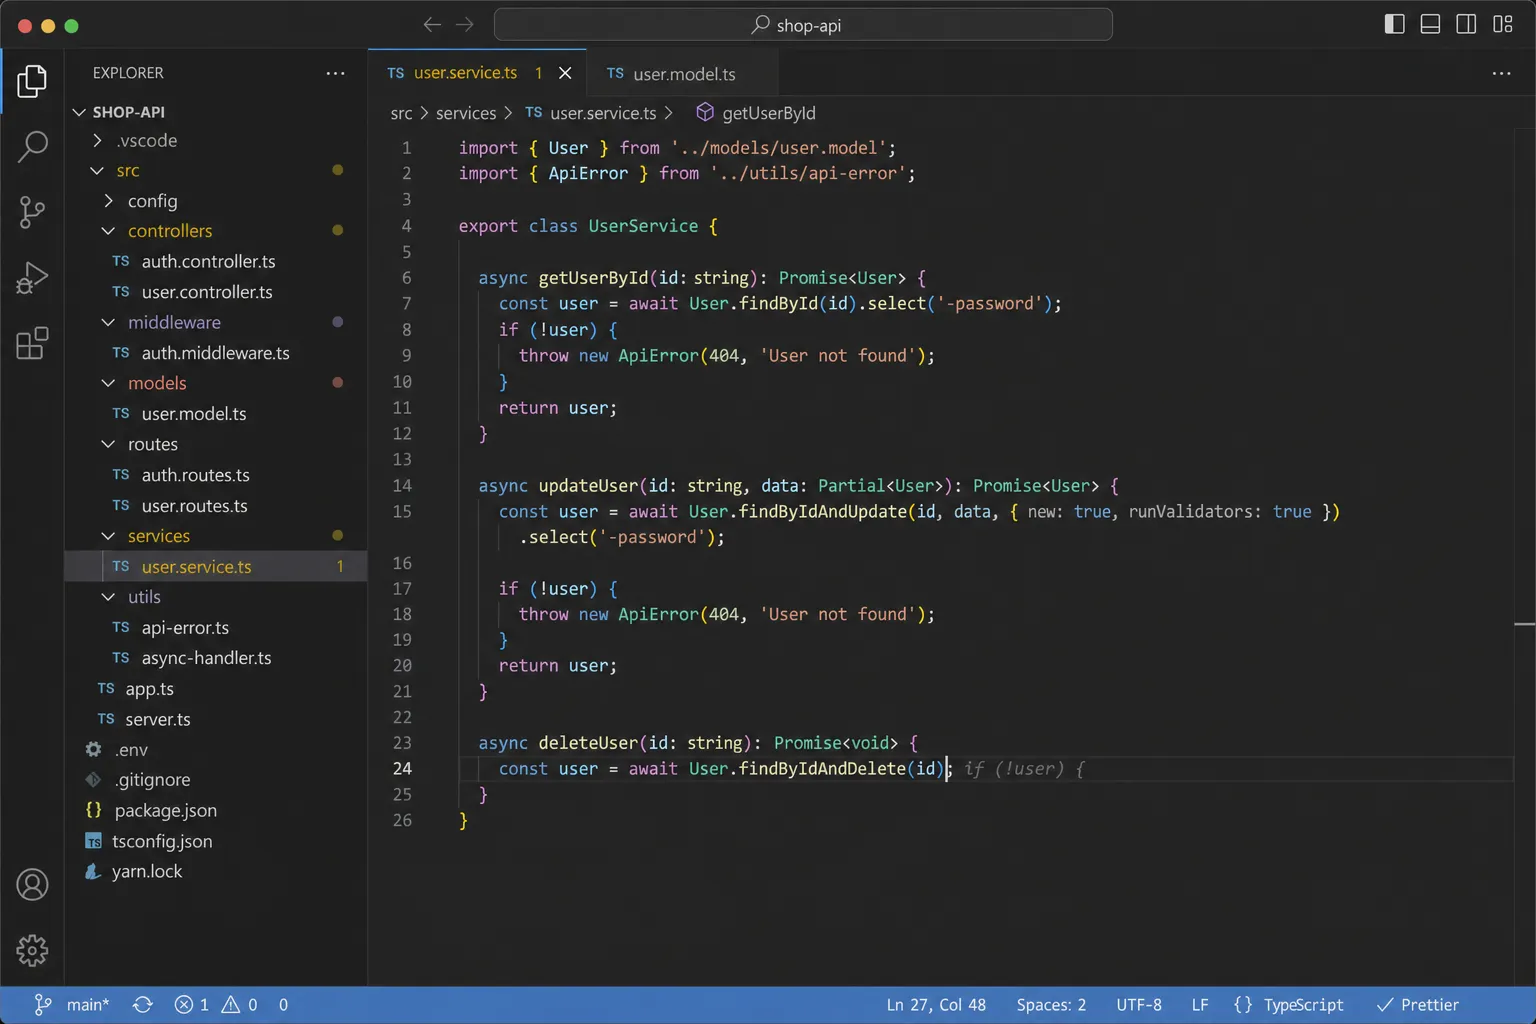Viewport: 1536px width, 1024px height.
Task: Open the Search view icon
Action: click(x=32, y=147)
